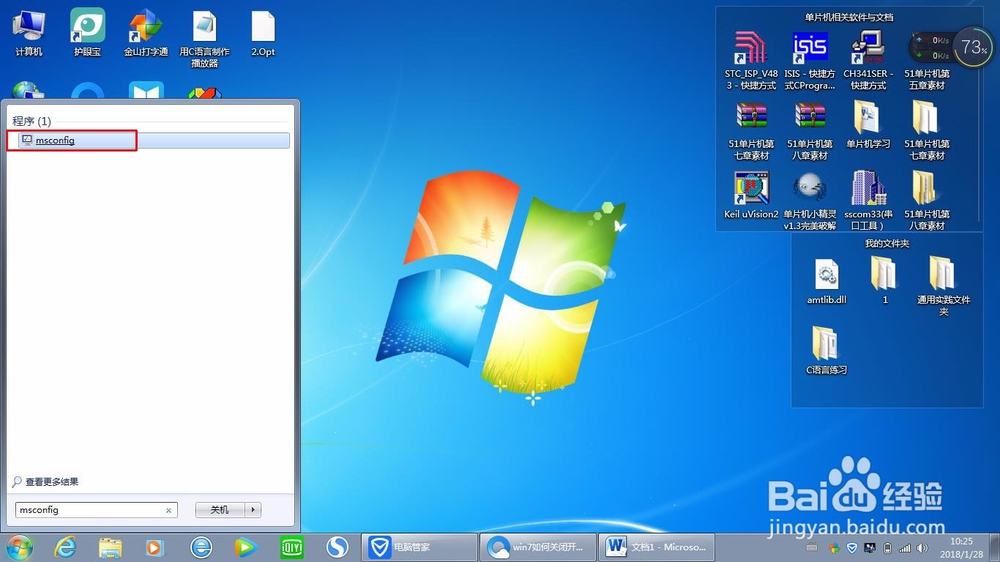Clear the search box with the x
1000x562 pixels.
coord(168,510)
